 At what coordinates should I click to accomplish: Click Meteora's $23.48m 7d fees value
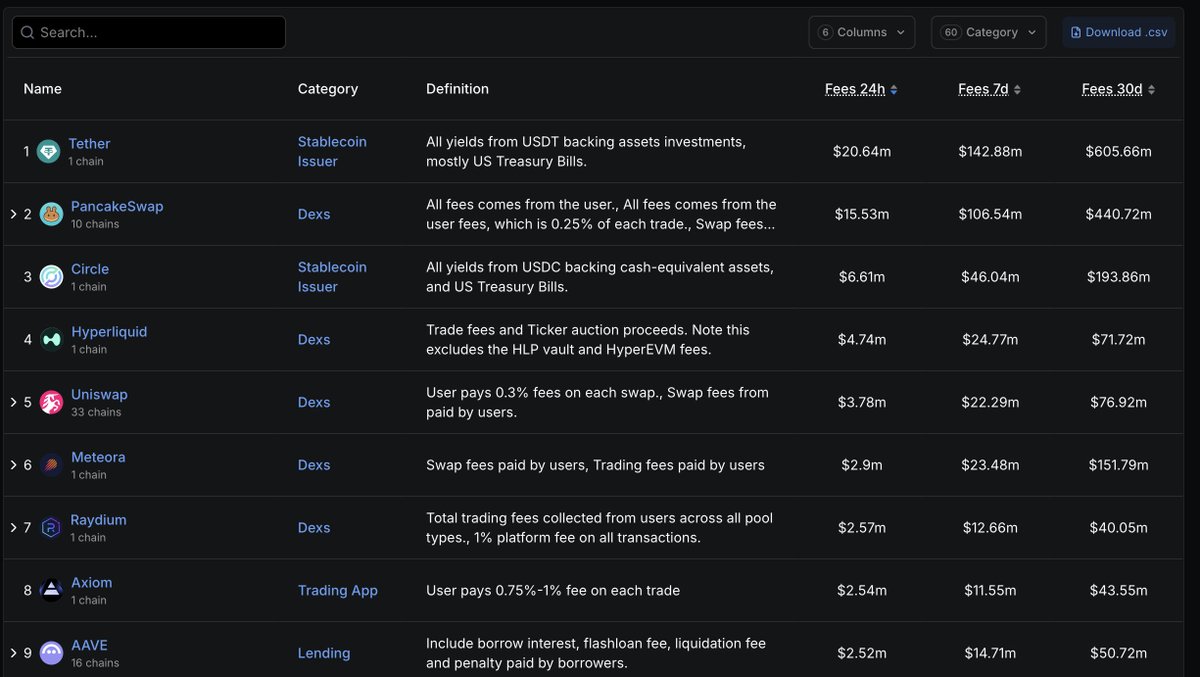tap(990, 465)
